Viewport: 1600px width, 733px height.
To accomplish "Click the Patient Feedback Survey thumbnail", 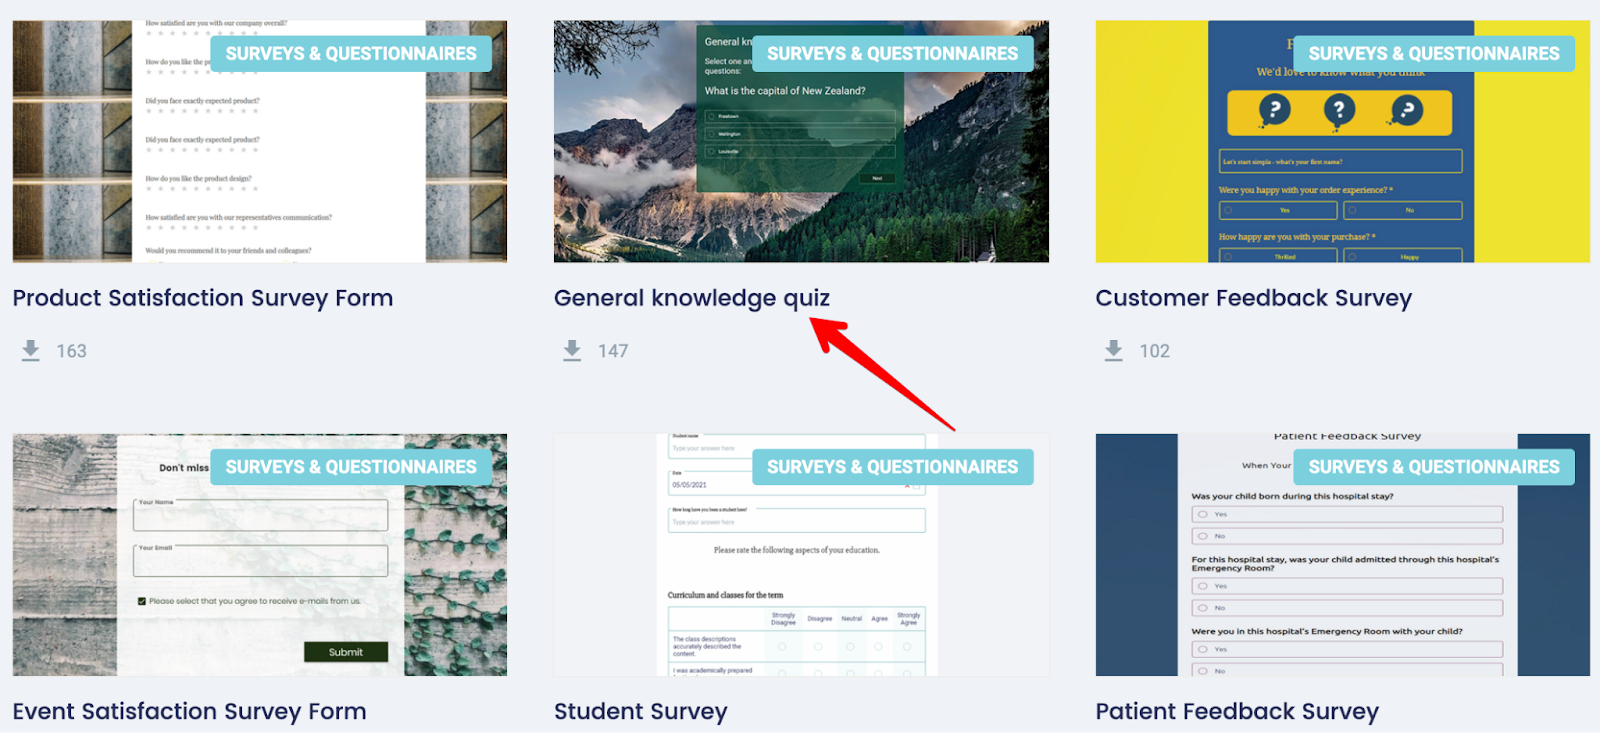I will (x=1341, y=554).
